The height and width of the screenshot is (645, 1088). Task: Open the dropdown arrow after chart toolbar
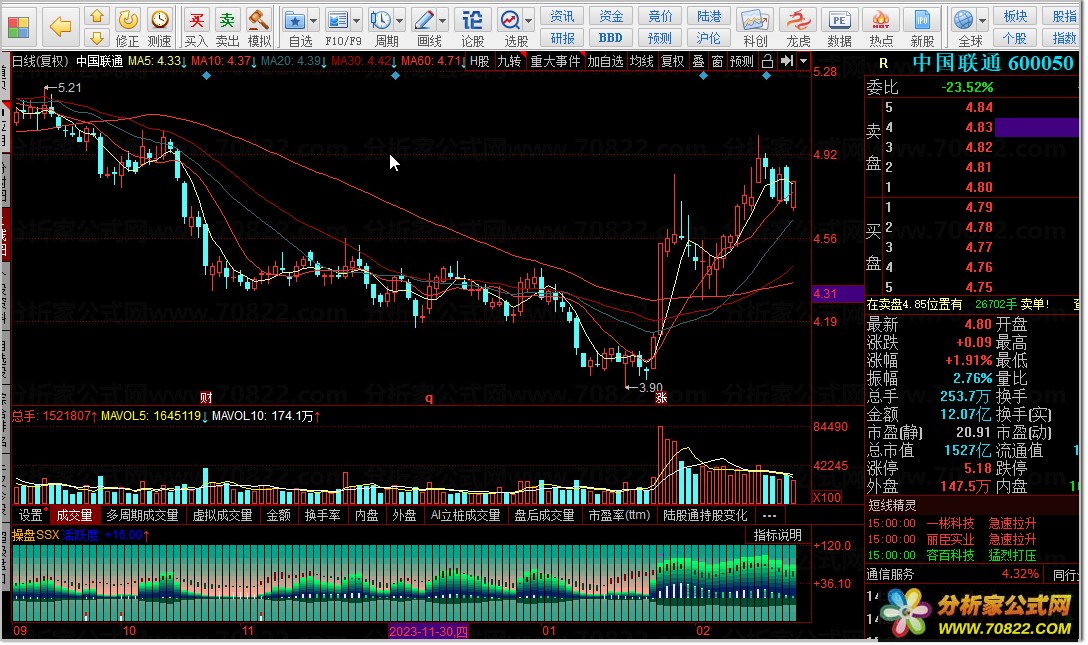pyautogui.click(x=804, y=62)
